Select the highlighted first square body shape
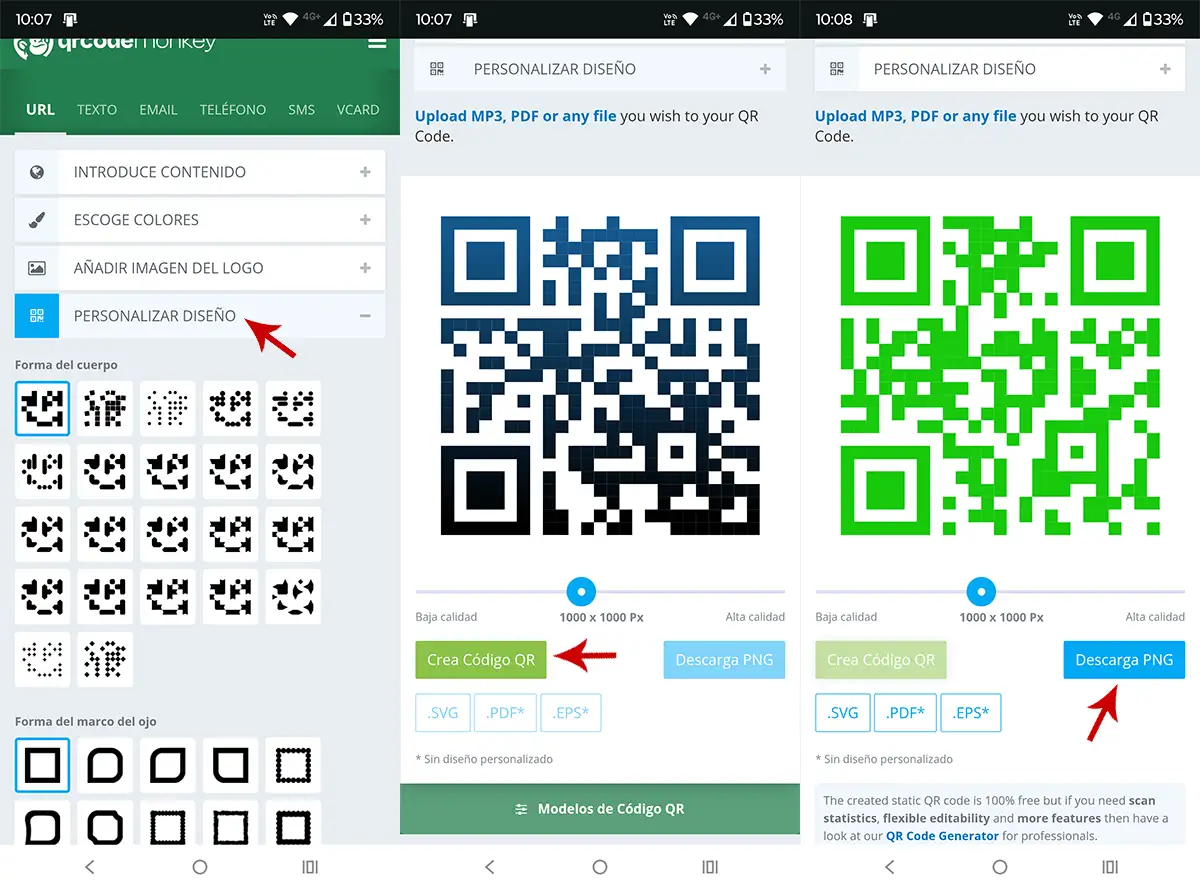The height and width of the screenshot is (889, 1200). point(42,408)
